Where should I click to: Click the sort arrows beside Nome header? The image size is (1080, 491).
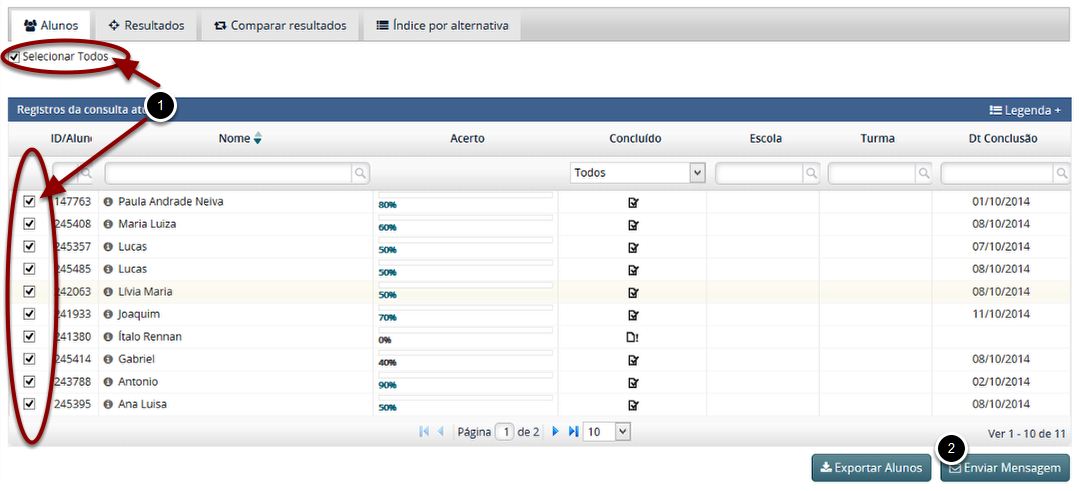257,139
